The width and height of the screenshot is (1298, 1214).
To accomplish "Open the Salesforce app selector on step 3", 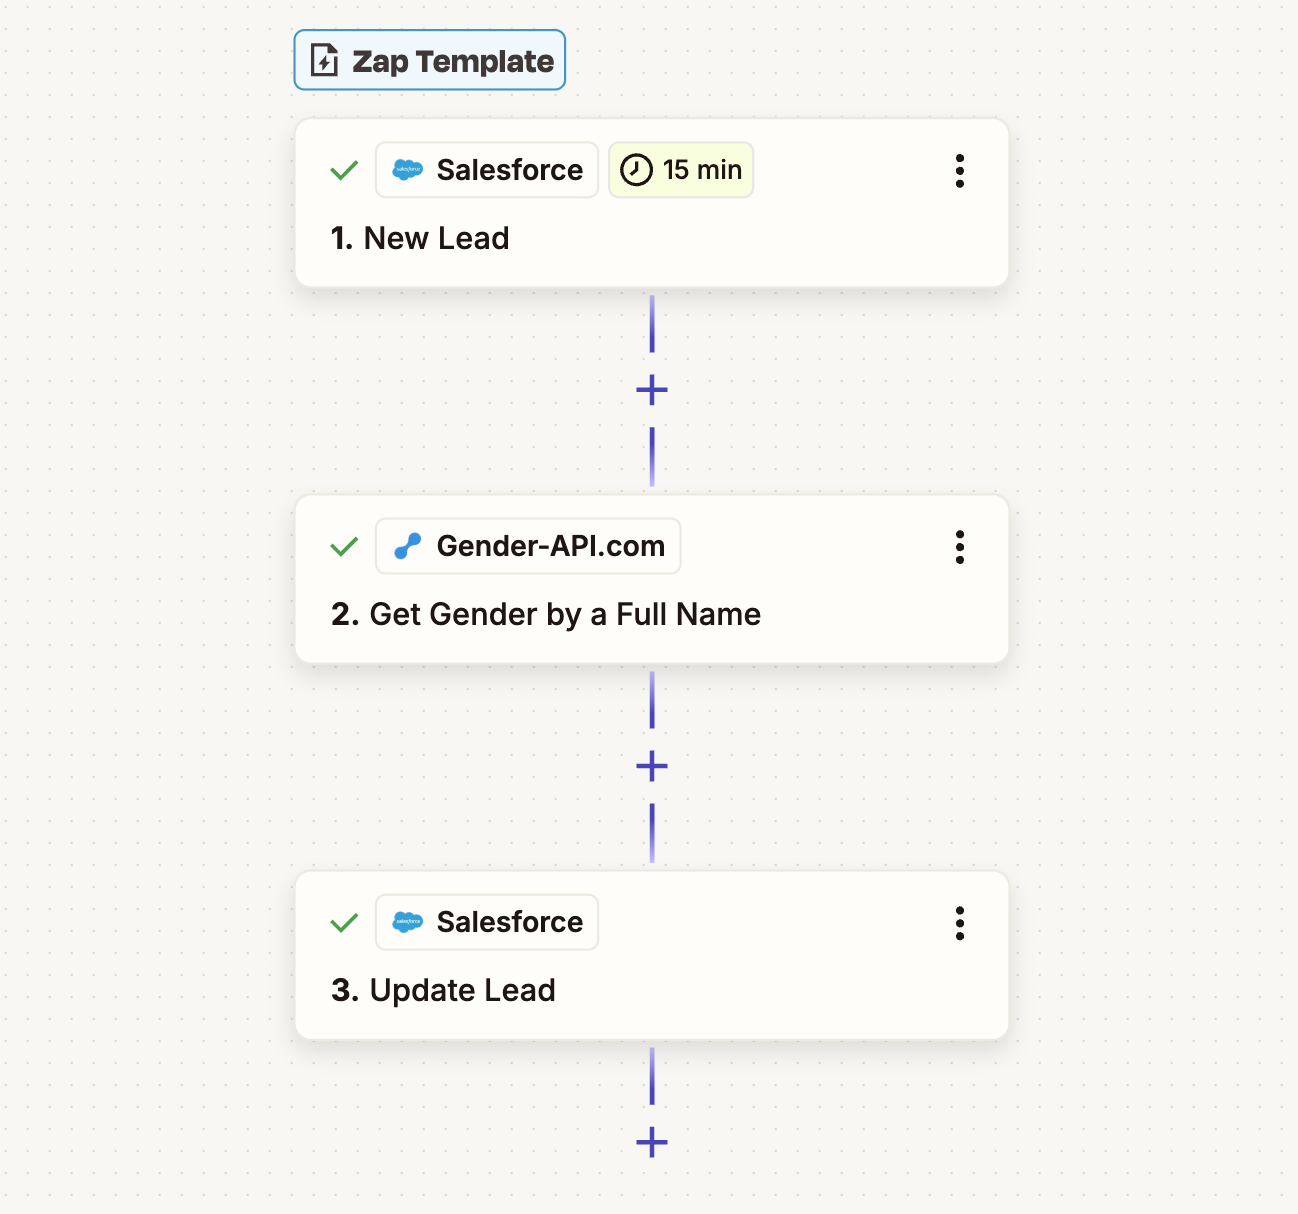I will click(x=487, y=922).
